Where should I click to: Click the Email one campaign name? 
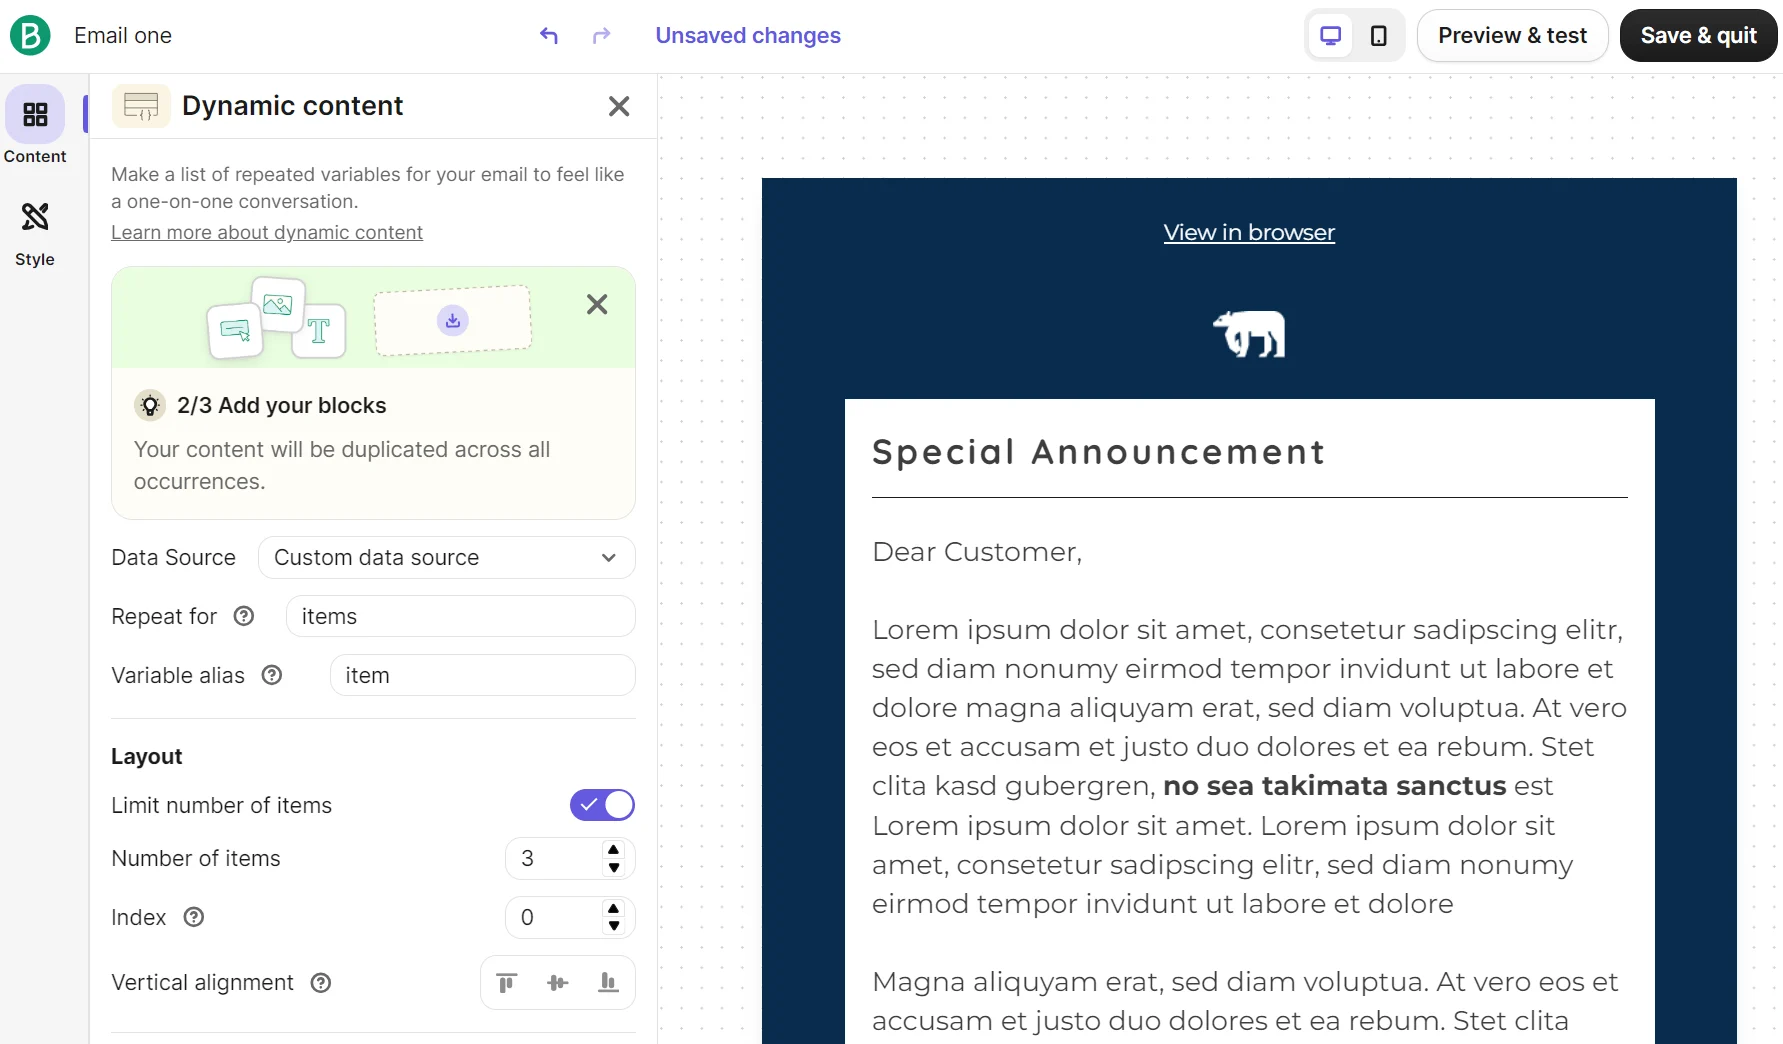[x=123, y=36]
